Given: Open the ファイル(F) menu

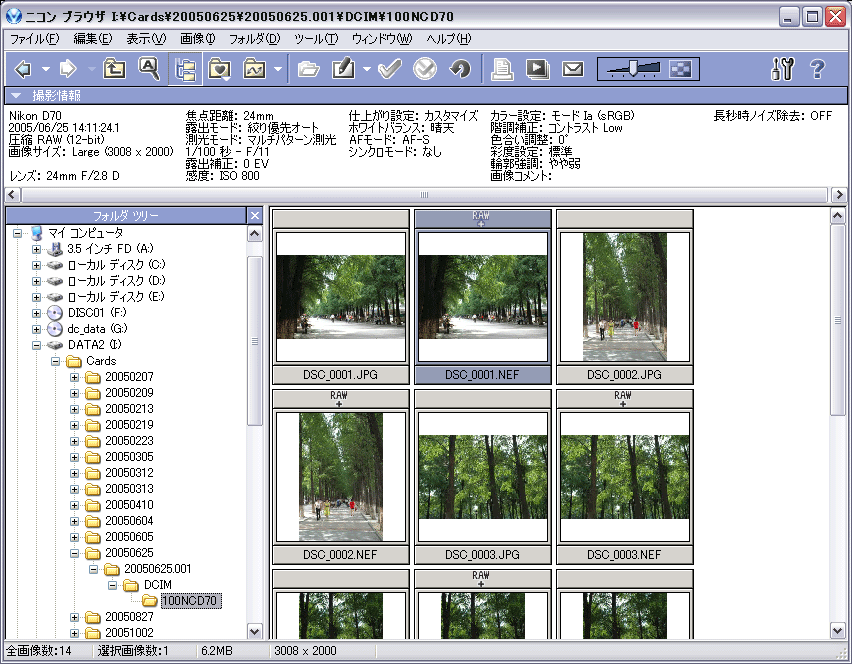Looking at the screenshot, I should point(34,39).
